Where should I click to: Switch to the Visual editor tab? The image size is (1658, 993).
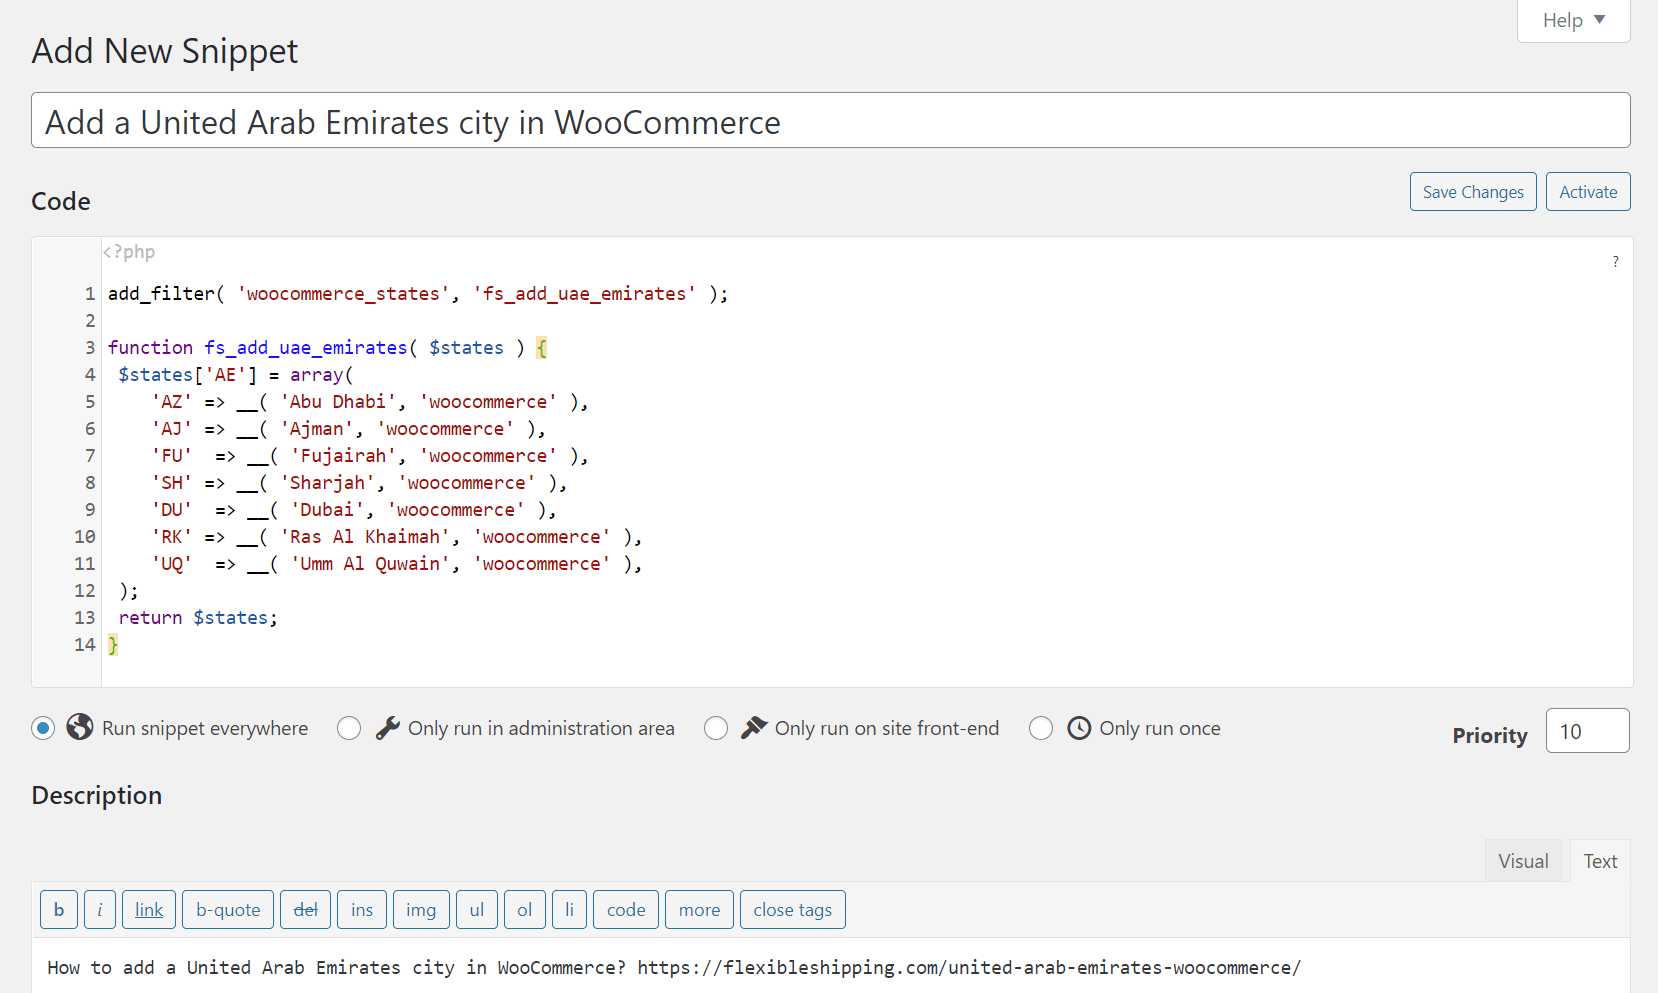[1523, 861]
